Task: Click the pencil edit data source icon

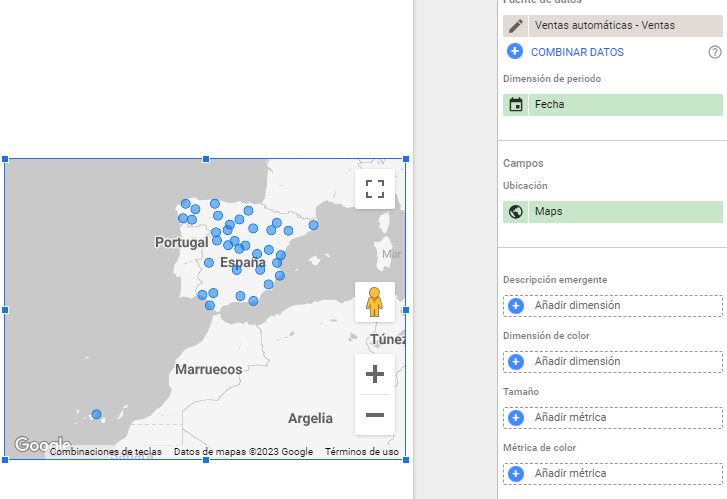Action: tap(516, 26)
